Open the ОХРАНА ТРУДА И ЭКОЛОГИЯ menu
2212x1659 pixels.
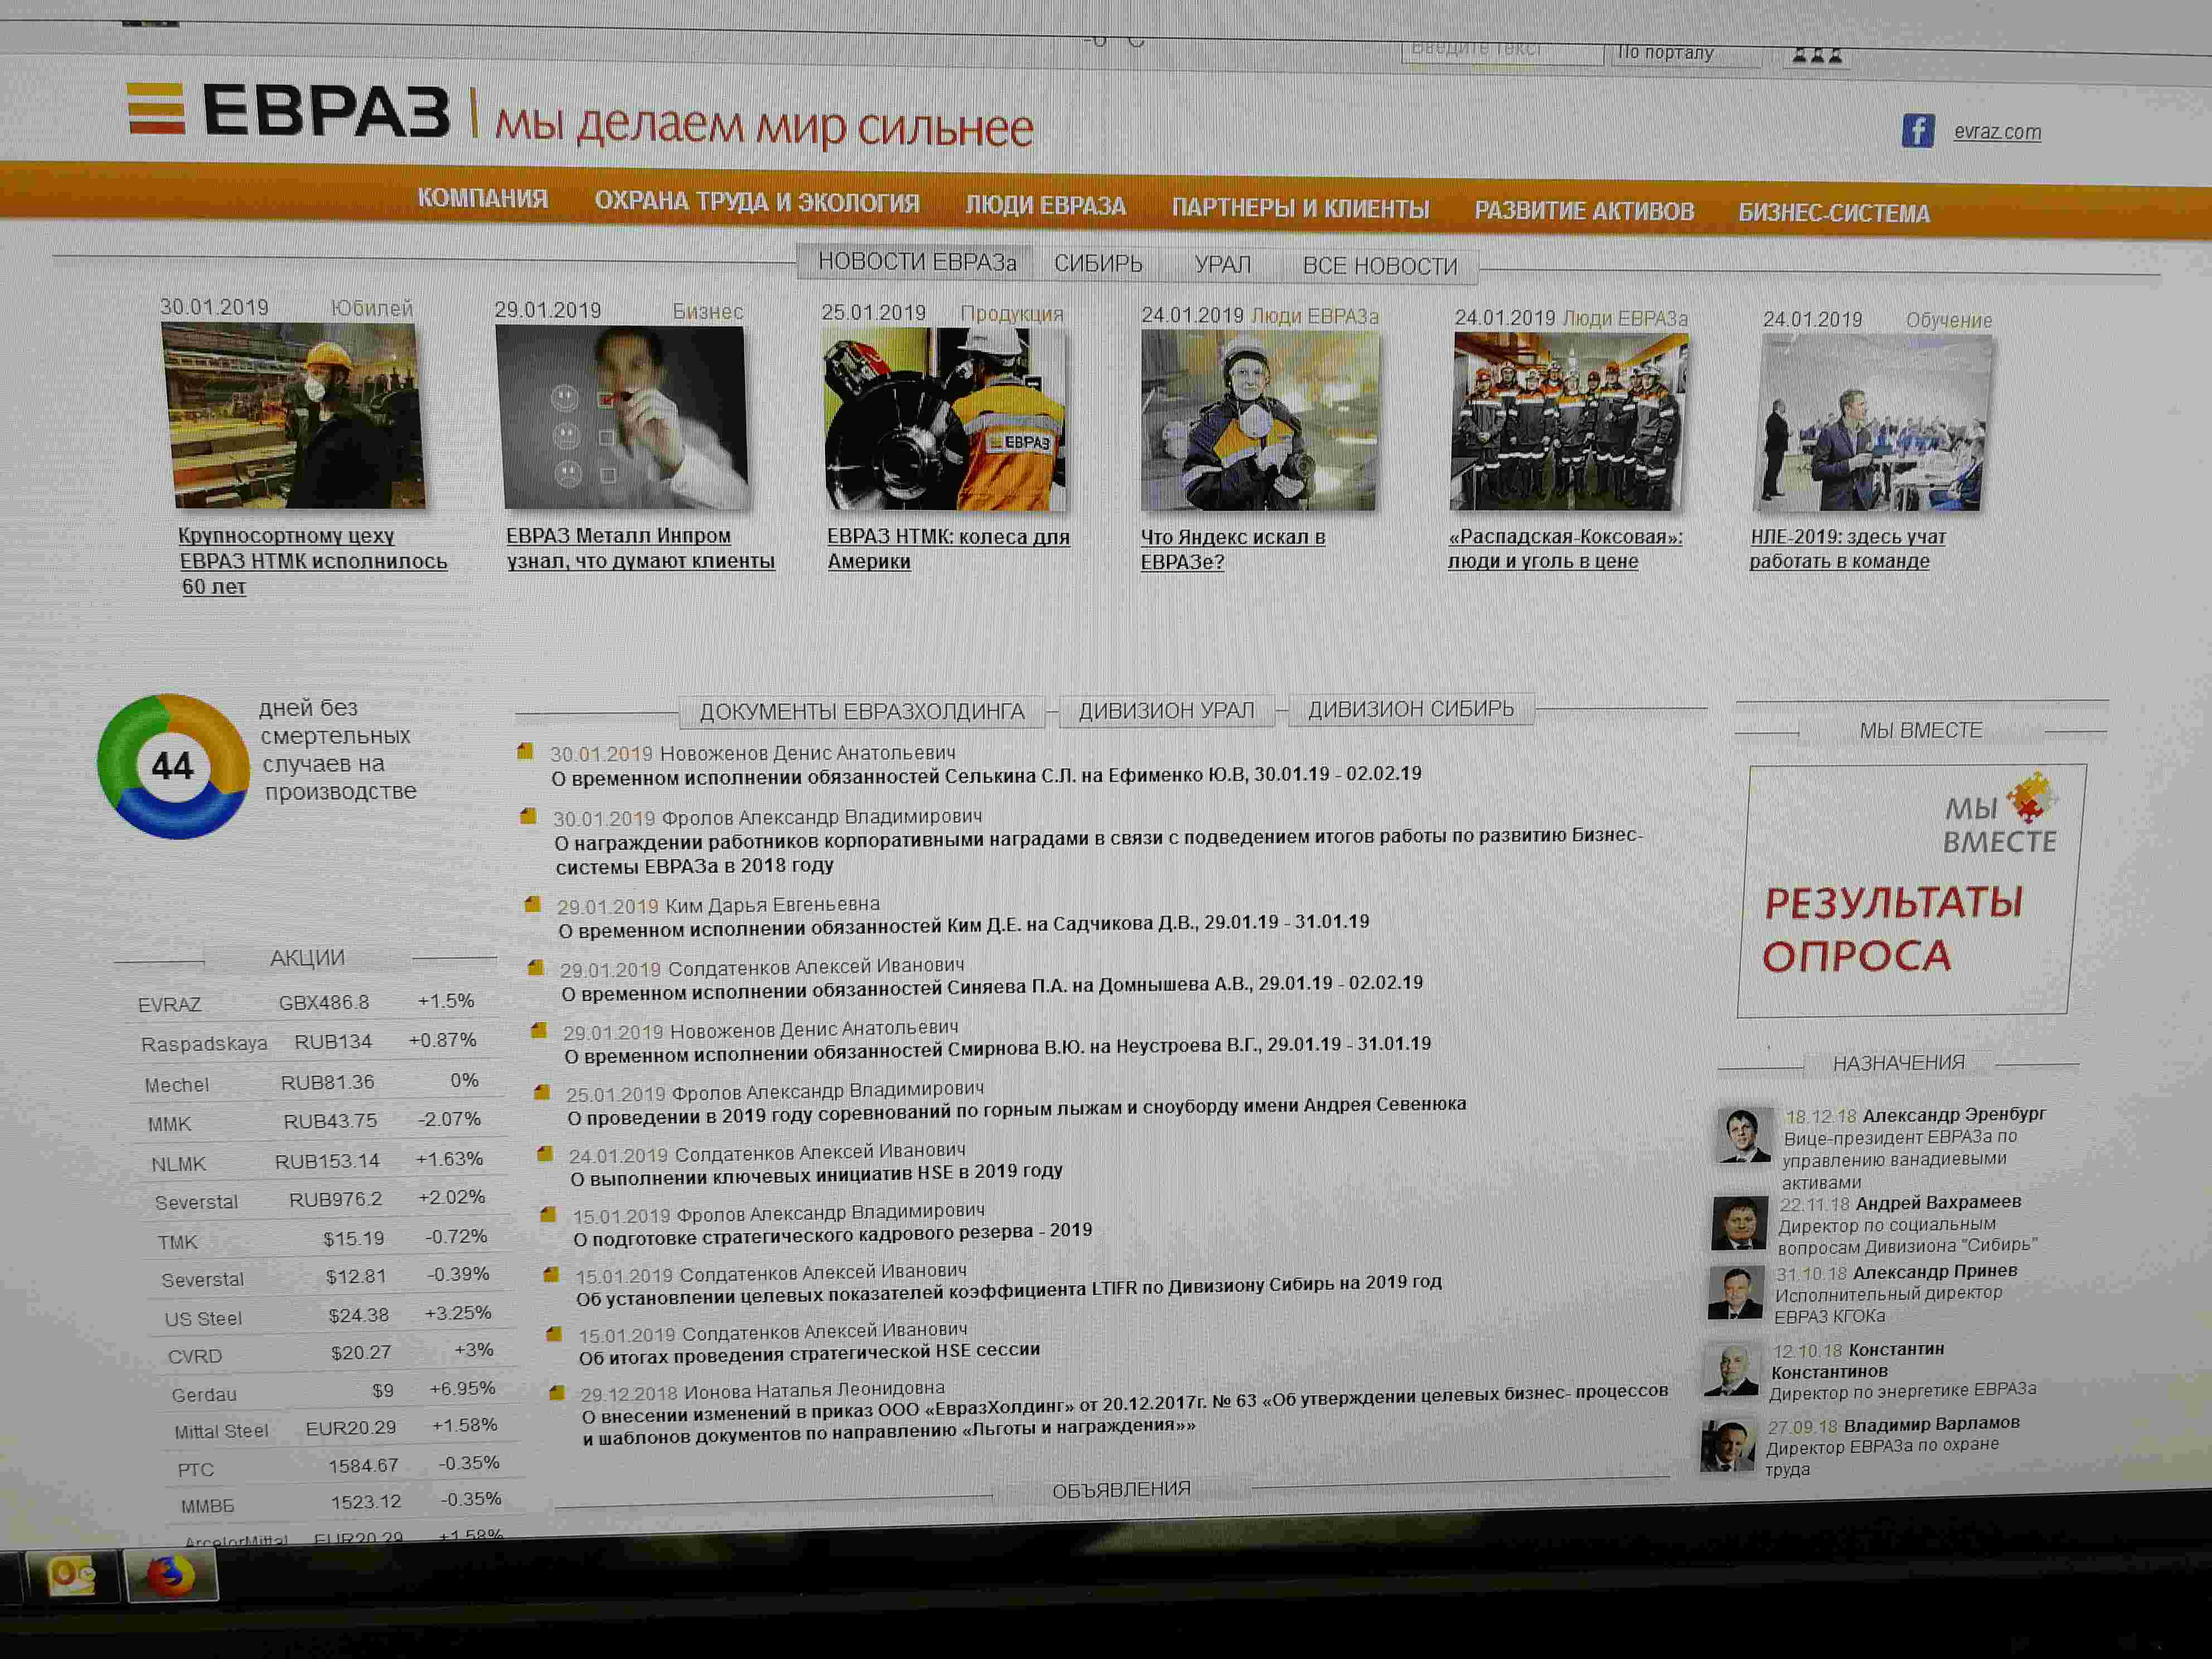pyautogui.click(x=757, y=202)
